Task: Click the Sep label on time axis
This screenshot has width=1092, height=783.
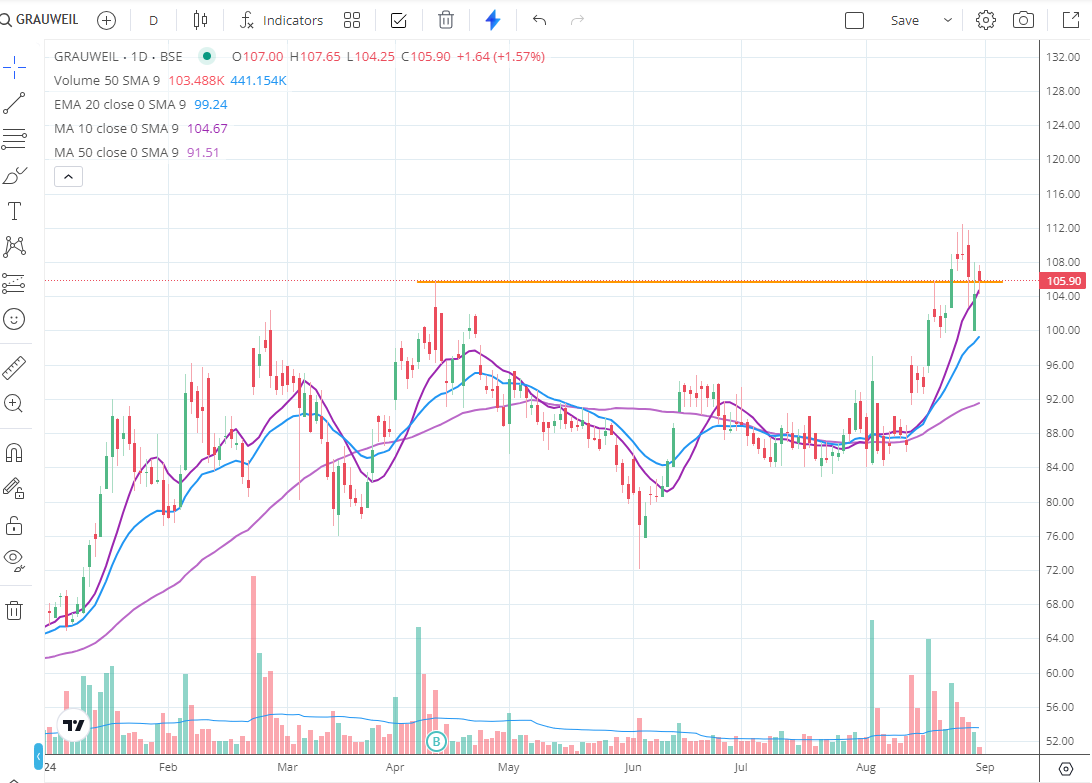Action: (985, 767)
